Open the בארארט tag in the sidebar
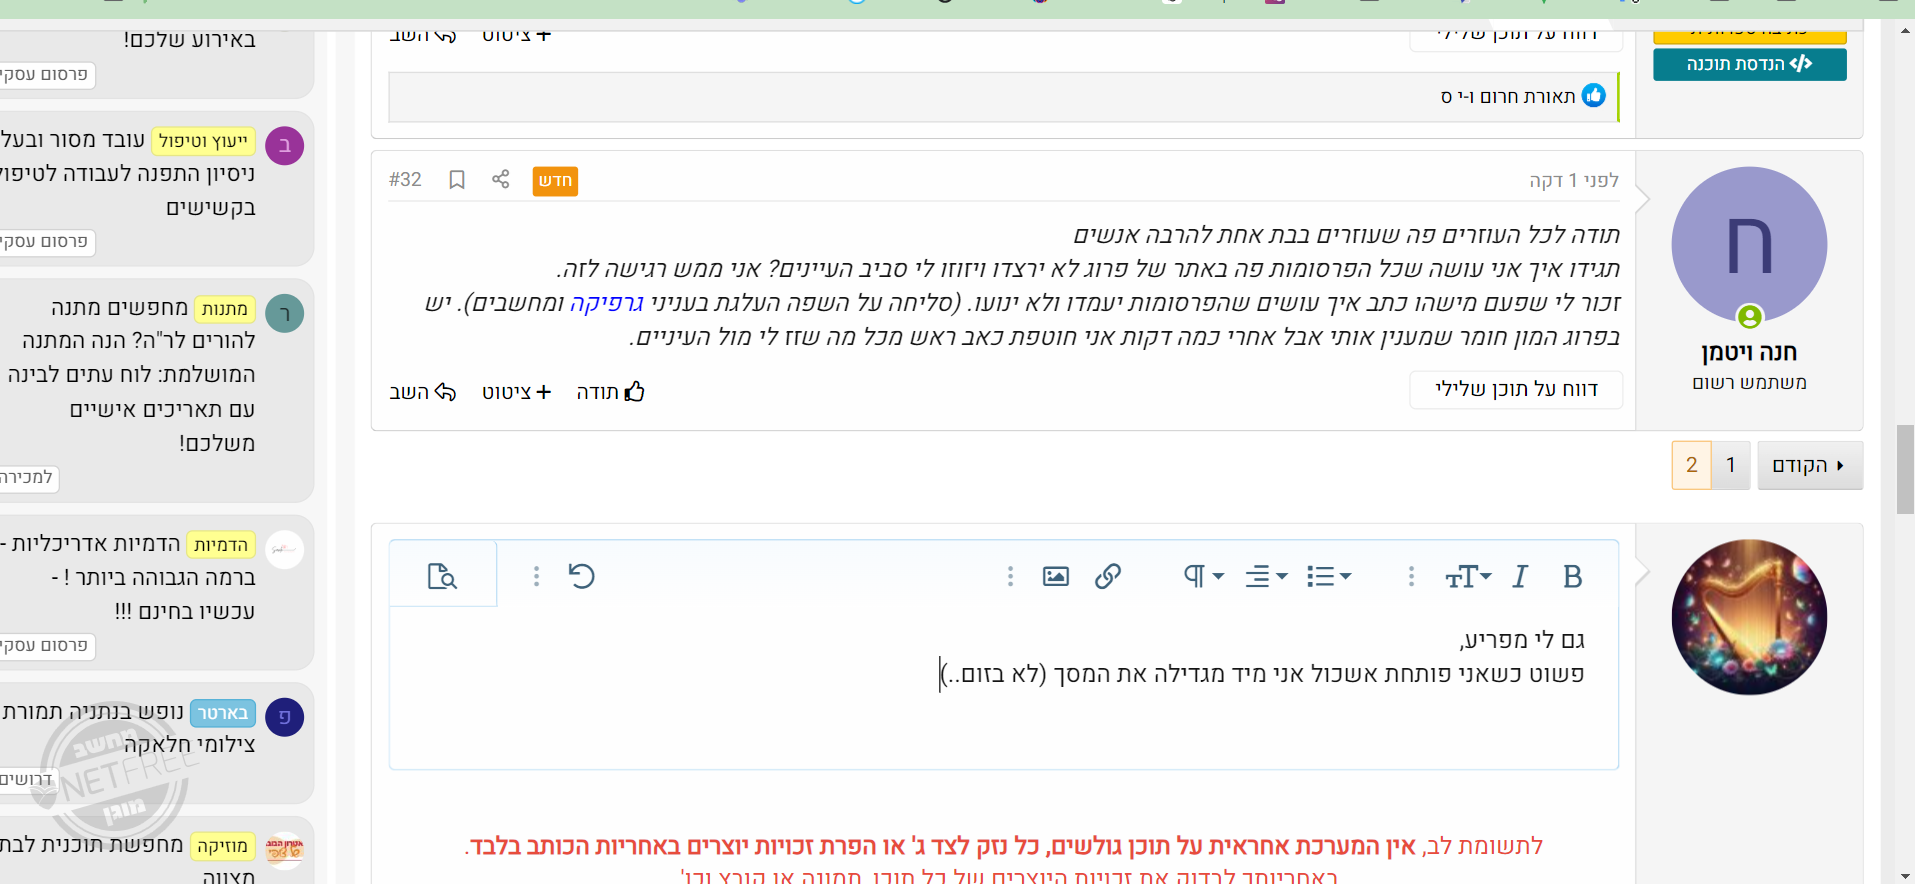Viewport: 1915px width, 884px height. 222,713
